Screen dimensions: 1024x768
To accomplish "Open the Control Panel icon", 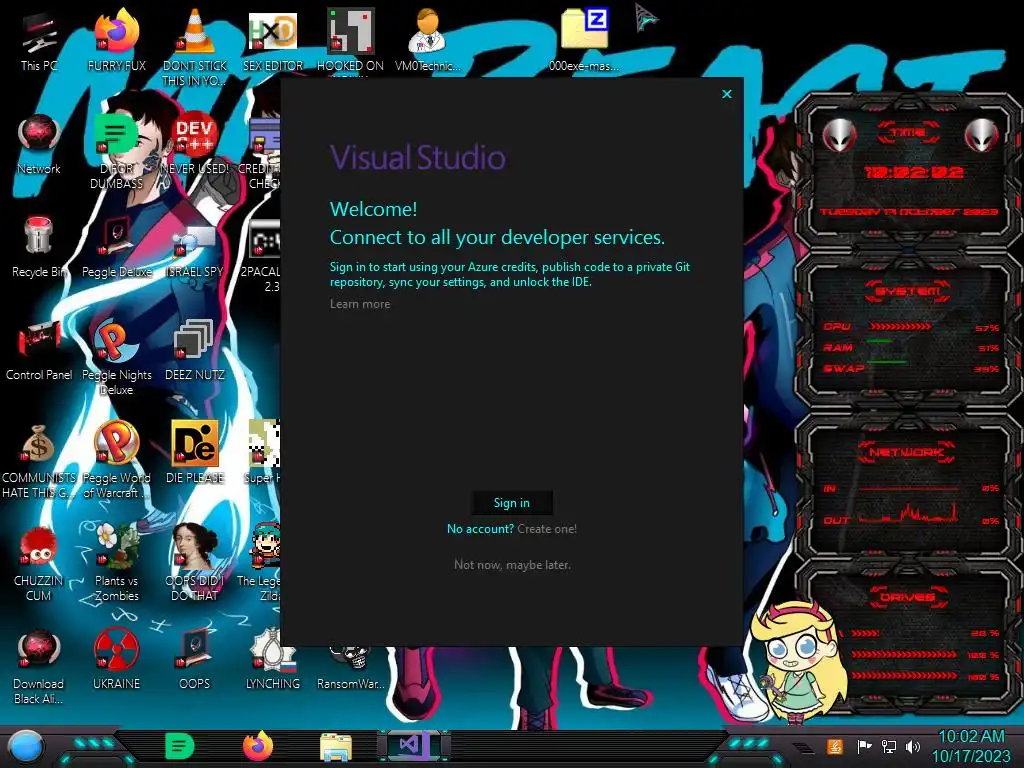I will coord(39,350).
